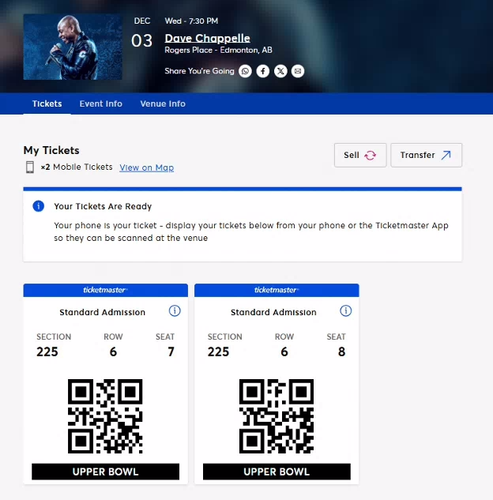Click Standard Admission text on seat 7 ticket
This screenshot has height=500, width=493.
pos(102,312)
